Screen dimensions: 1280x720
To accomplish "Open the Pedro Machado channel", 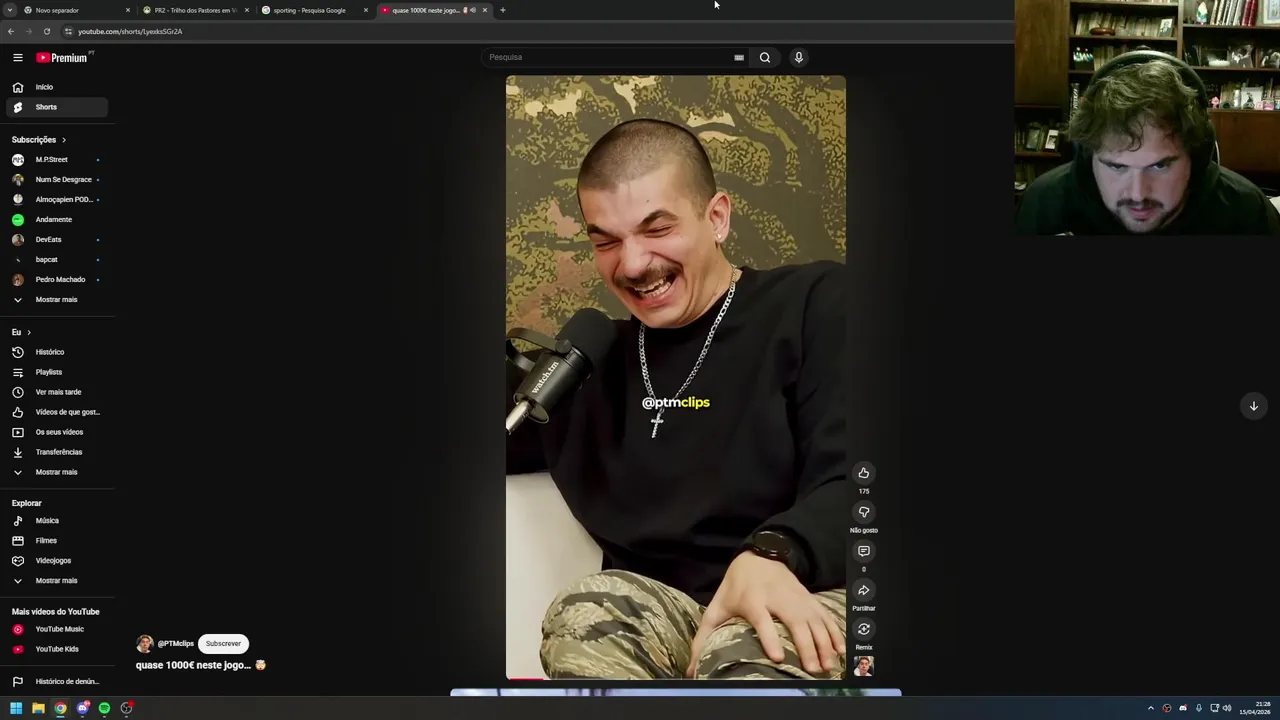I will pos(56,280).
